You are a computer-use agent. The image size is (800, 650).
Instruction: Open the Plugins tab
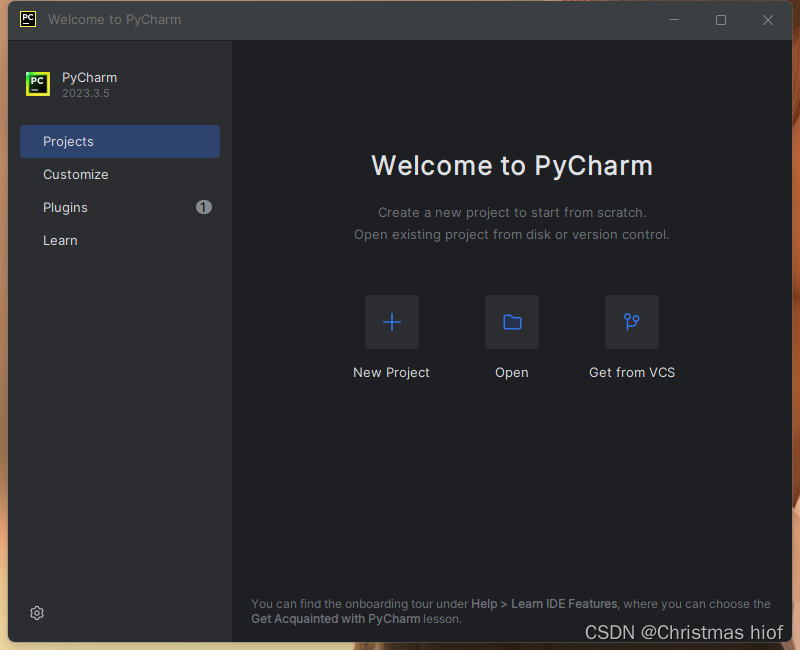point(120,207)
